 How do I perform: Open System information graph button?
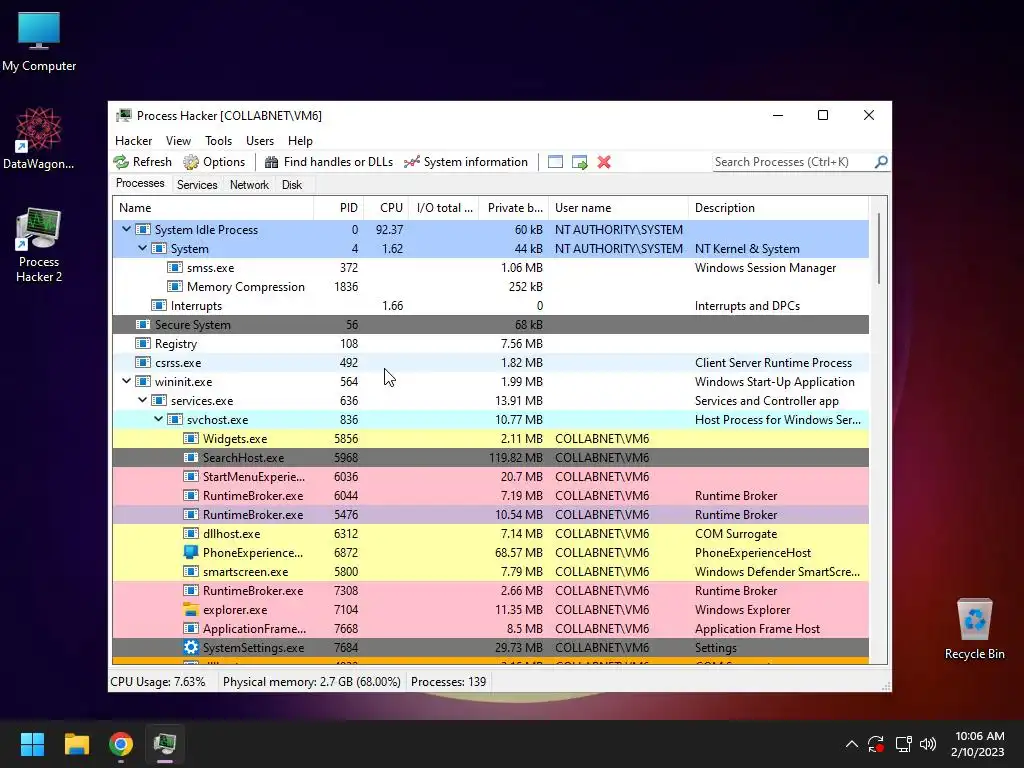click(466, 162)
